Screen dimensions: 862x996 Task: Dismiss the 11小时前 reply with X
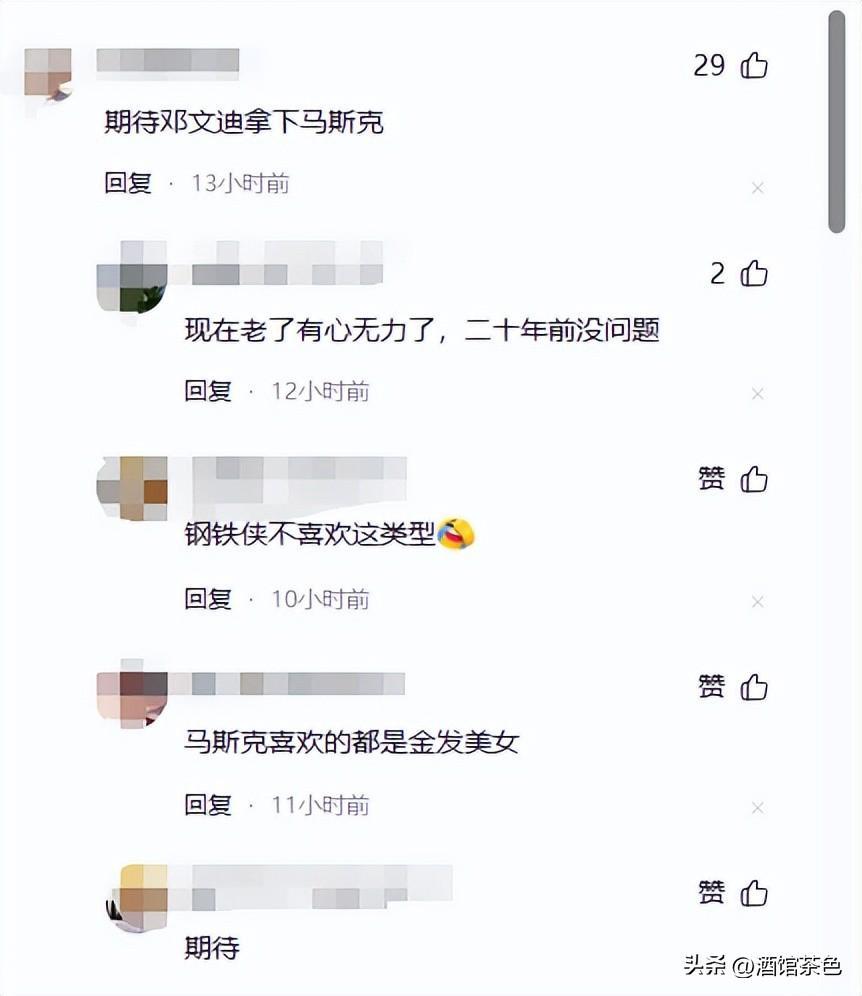pos(757,808)
